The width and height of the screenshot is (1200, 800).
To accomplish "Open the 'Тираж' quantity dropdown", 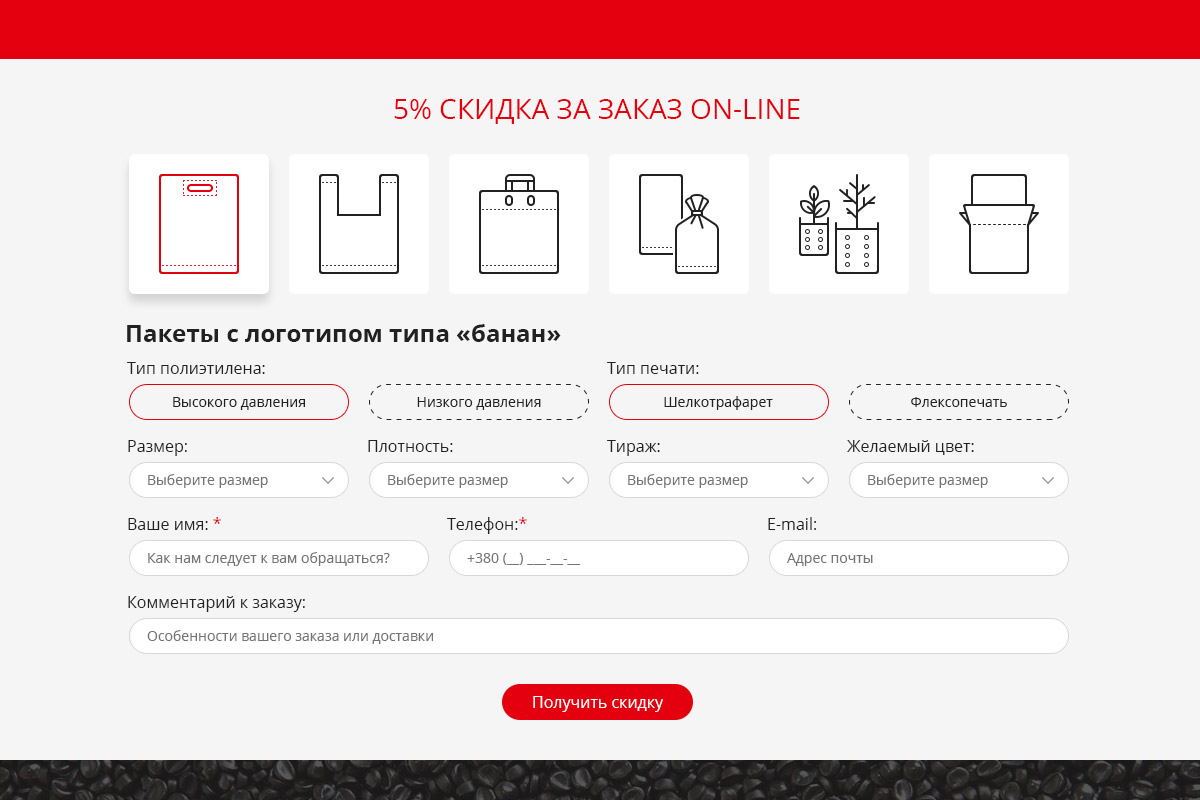I will (719, 480).
